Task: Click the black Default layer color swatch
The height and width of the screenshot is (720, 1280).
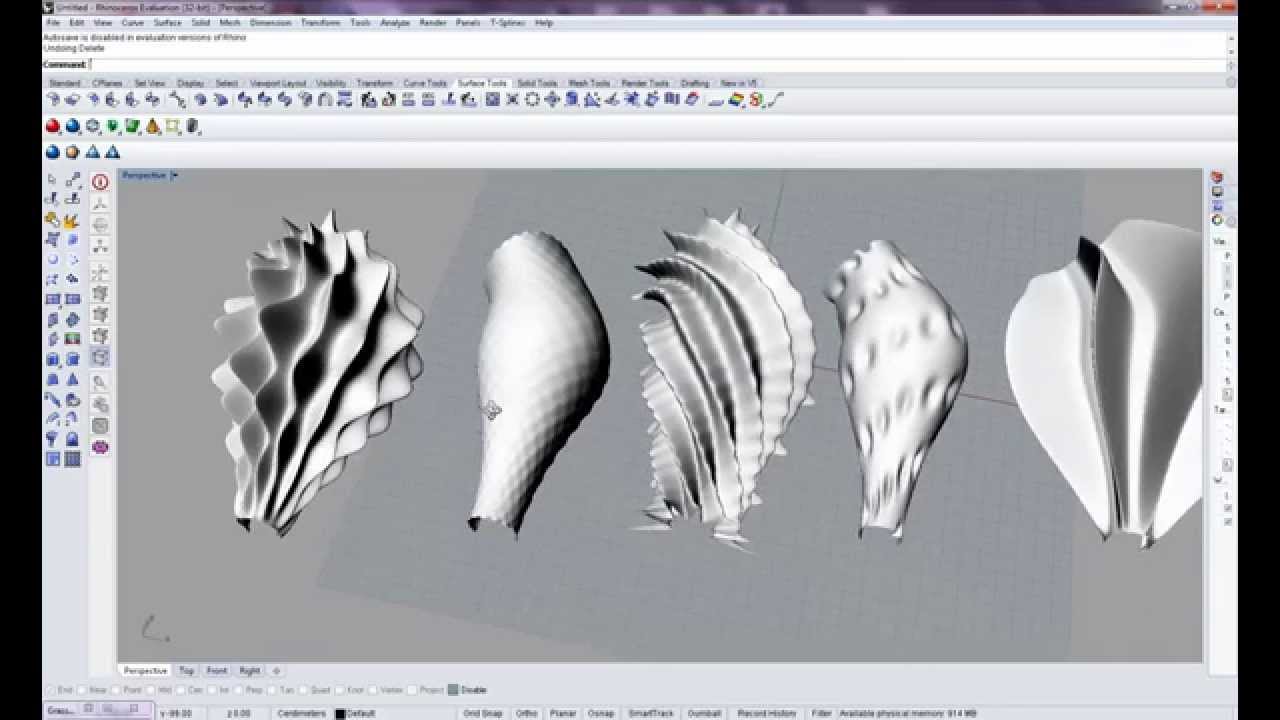Action: tap(340, 714)
